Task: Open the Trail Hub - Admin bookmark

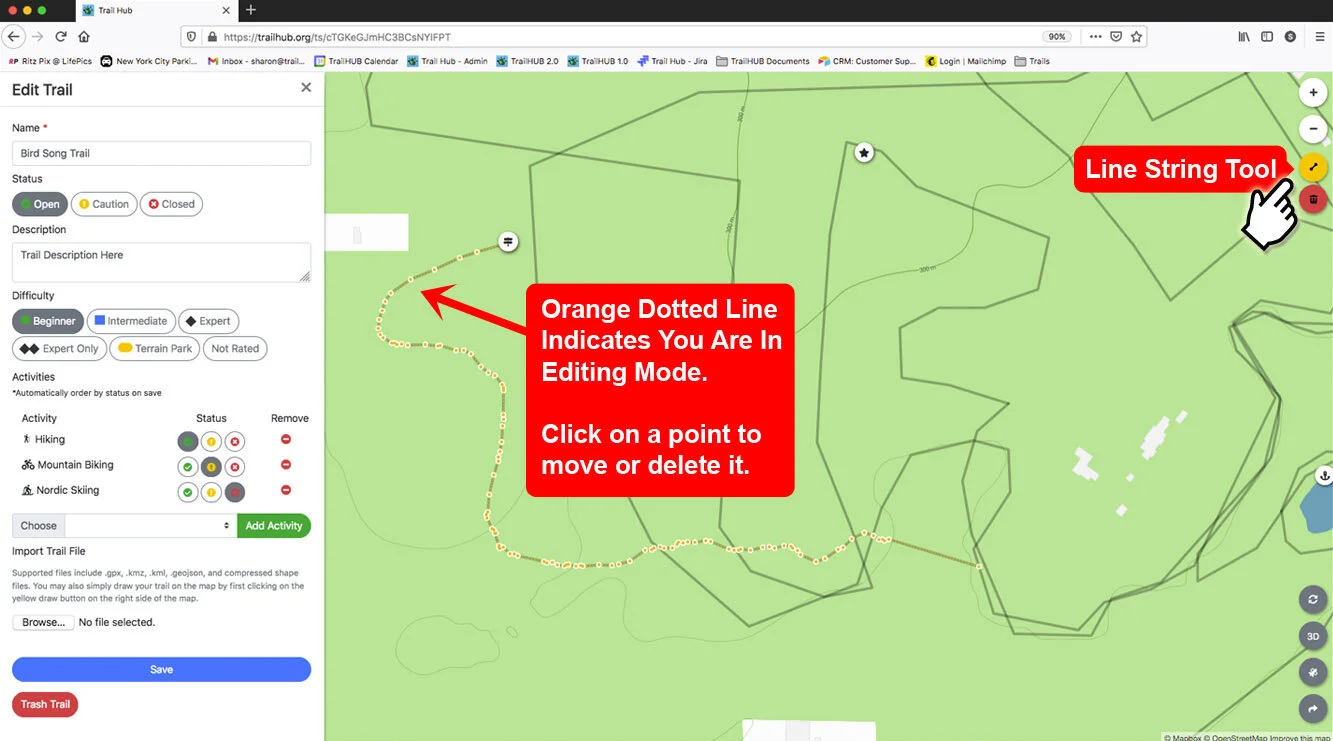Action: [x=447, y=61]
